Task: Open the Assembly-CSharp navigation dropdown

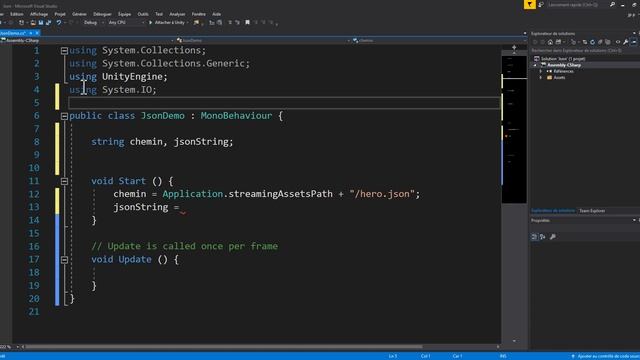Action: (x=87, y=40)
